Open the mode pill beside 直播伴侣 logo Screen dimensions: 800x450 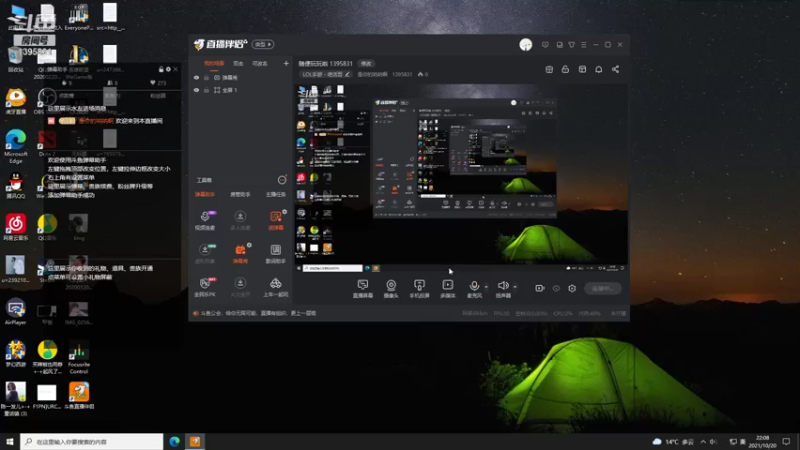263,44
